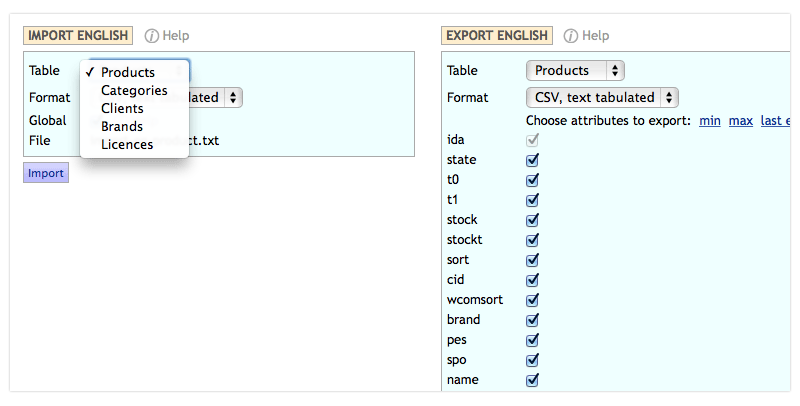Uncheck the name attribute checkbox
Screen dimensions: 800x406
(532, 380)
